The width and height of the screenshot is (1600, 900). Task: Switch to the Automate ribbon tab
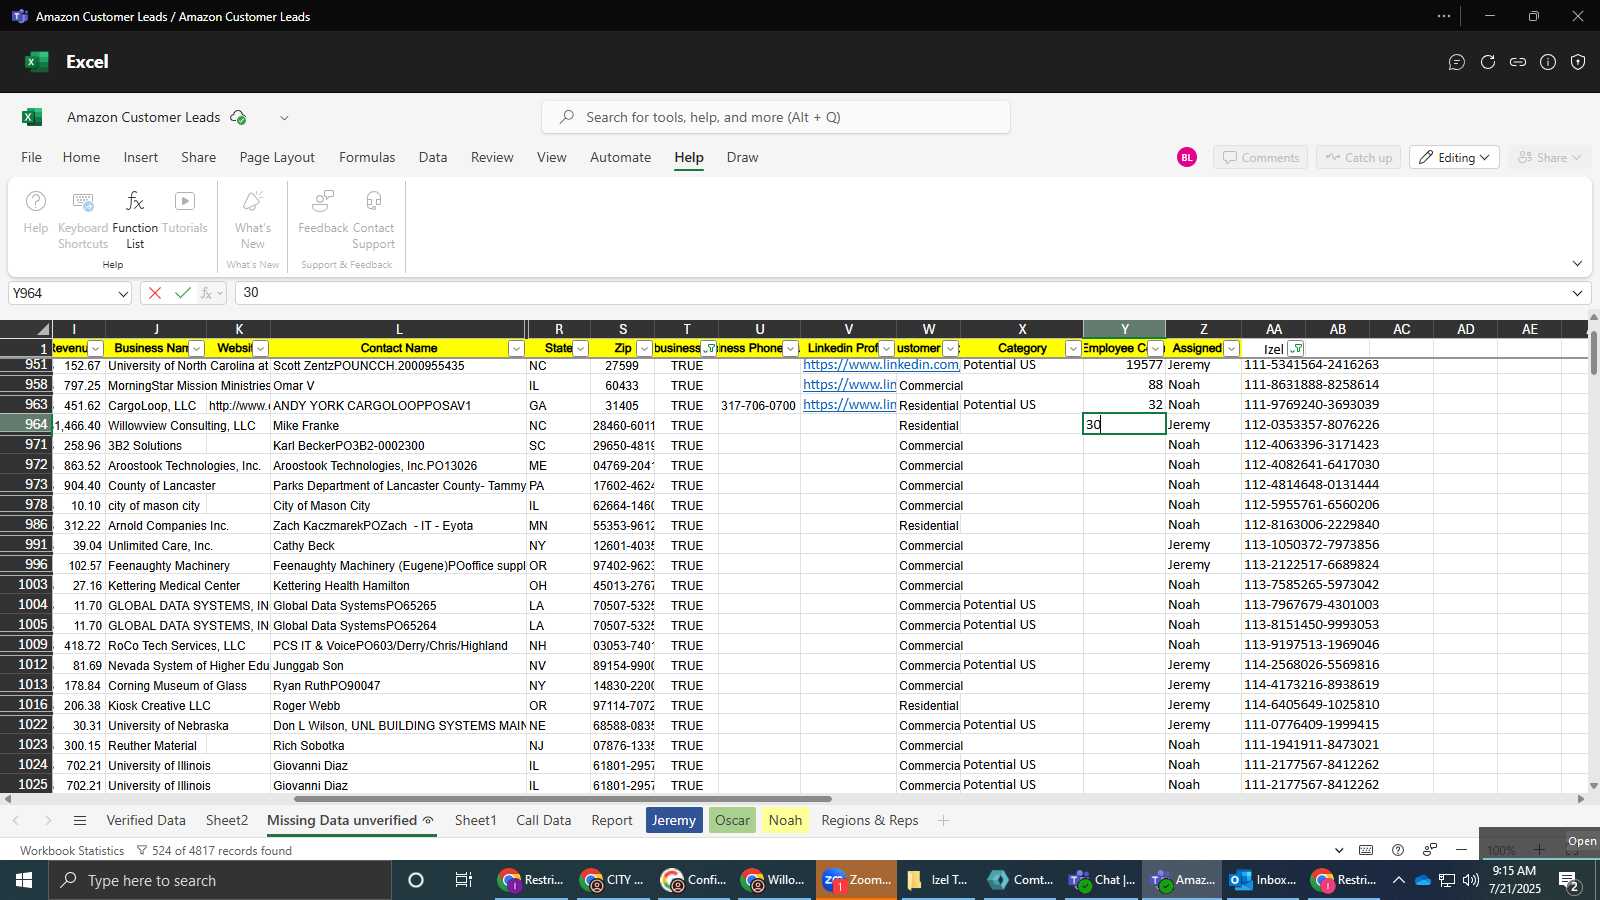620,157
